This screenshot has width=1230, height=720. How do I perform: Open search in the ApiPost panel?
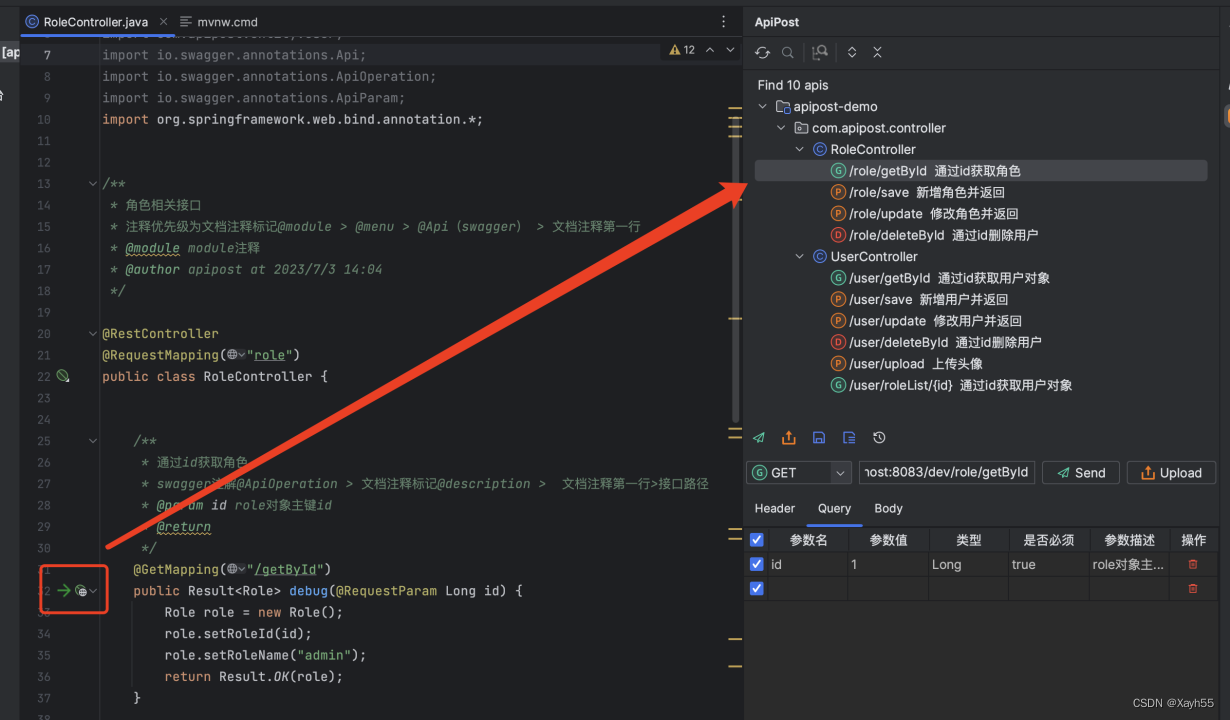(x=786, y=51)
